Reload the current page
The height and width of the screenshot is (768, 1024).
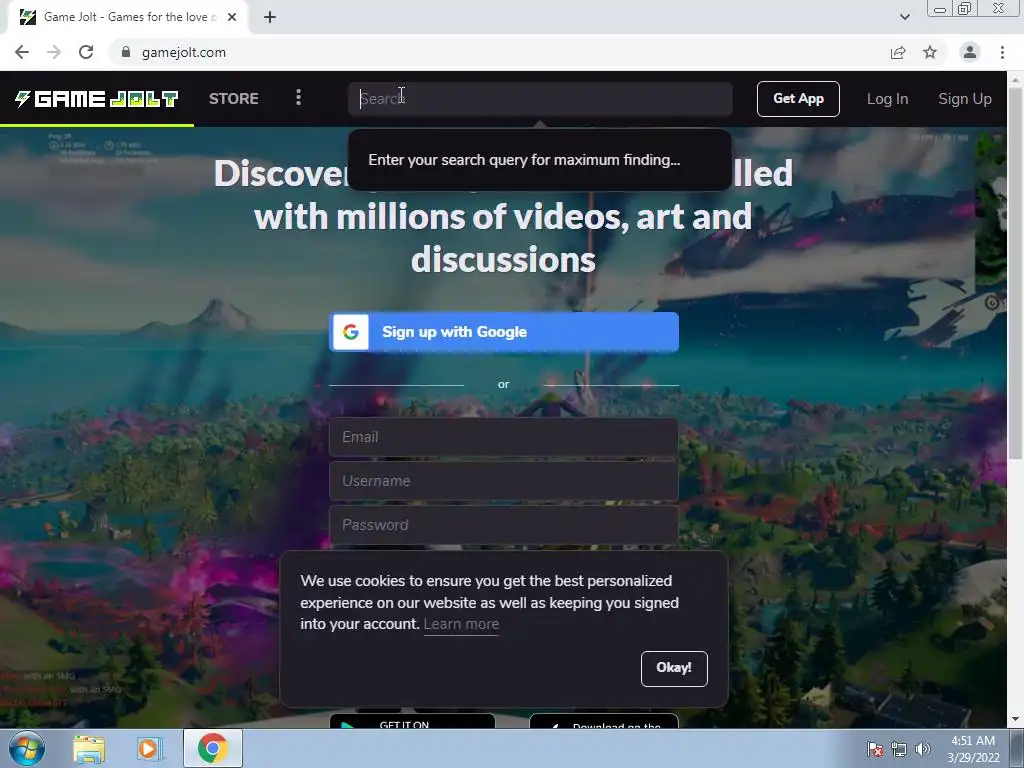point(86,52)
